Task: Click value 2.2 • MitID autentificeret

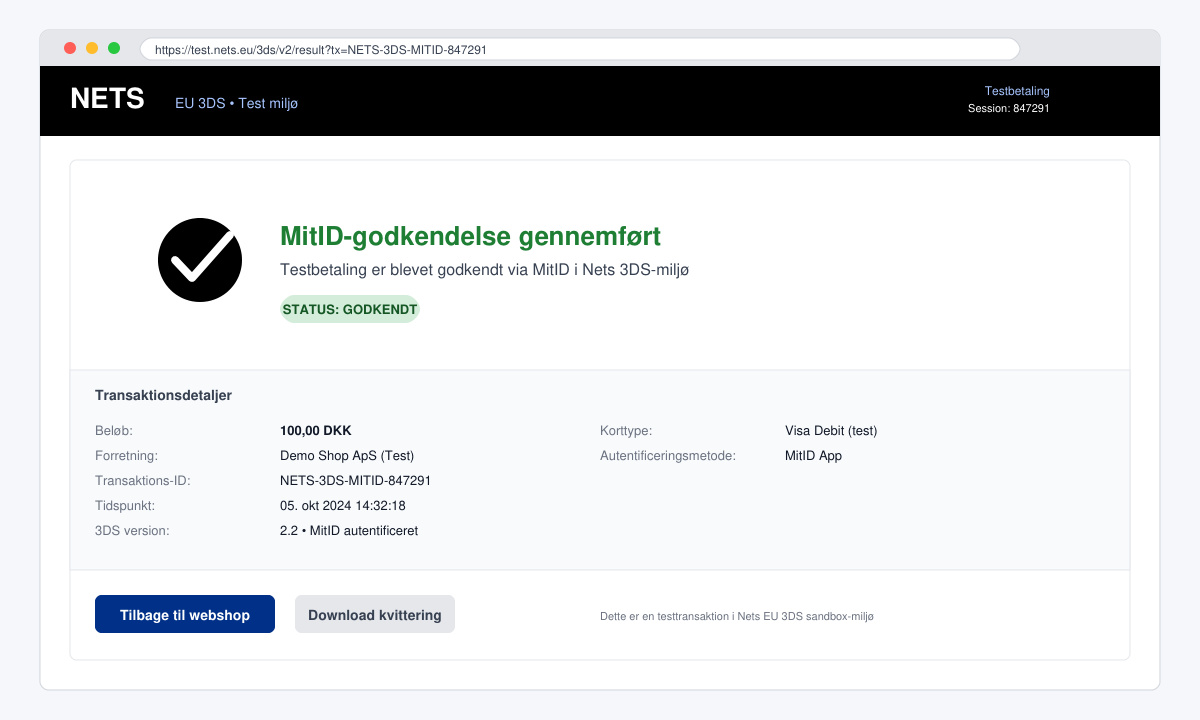Action: (x=349, y=531)
